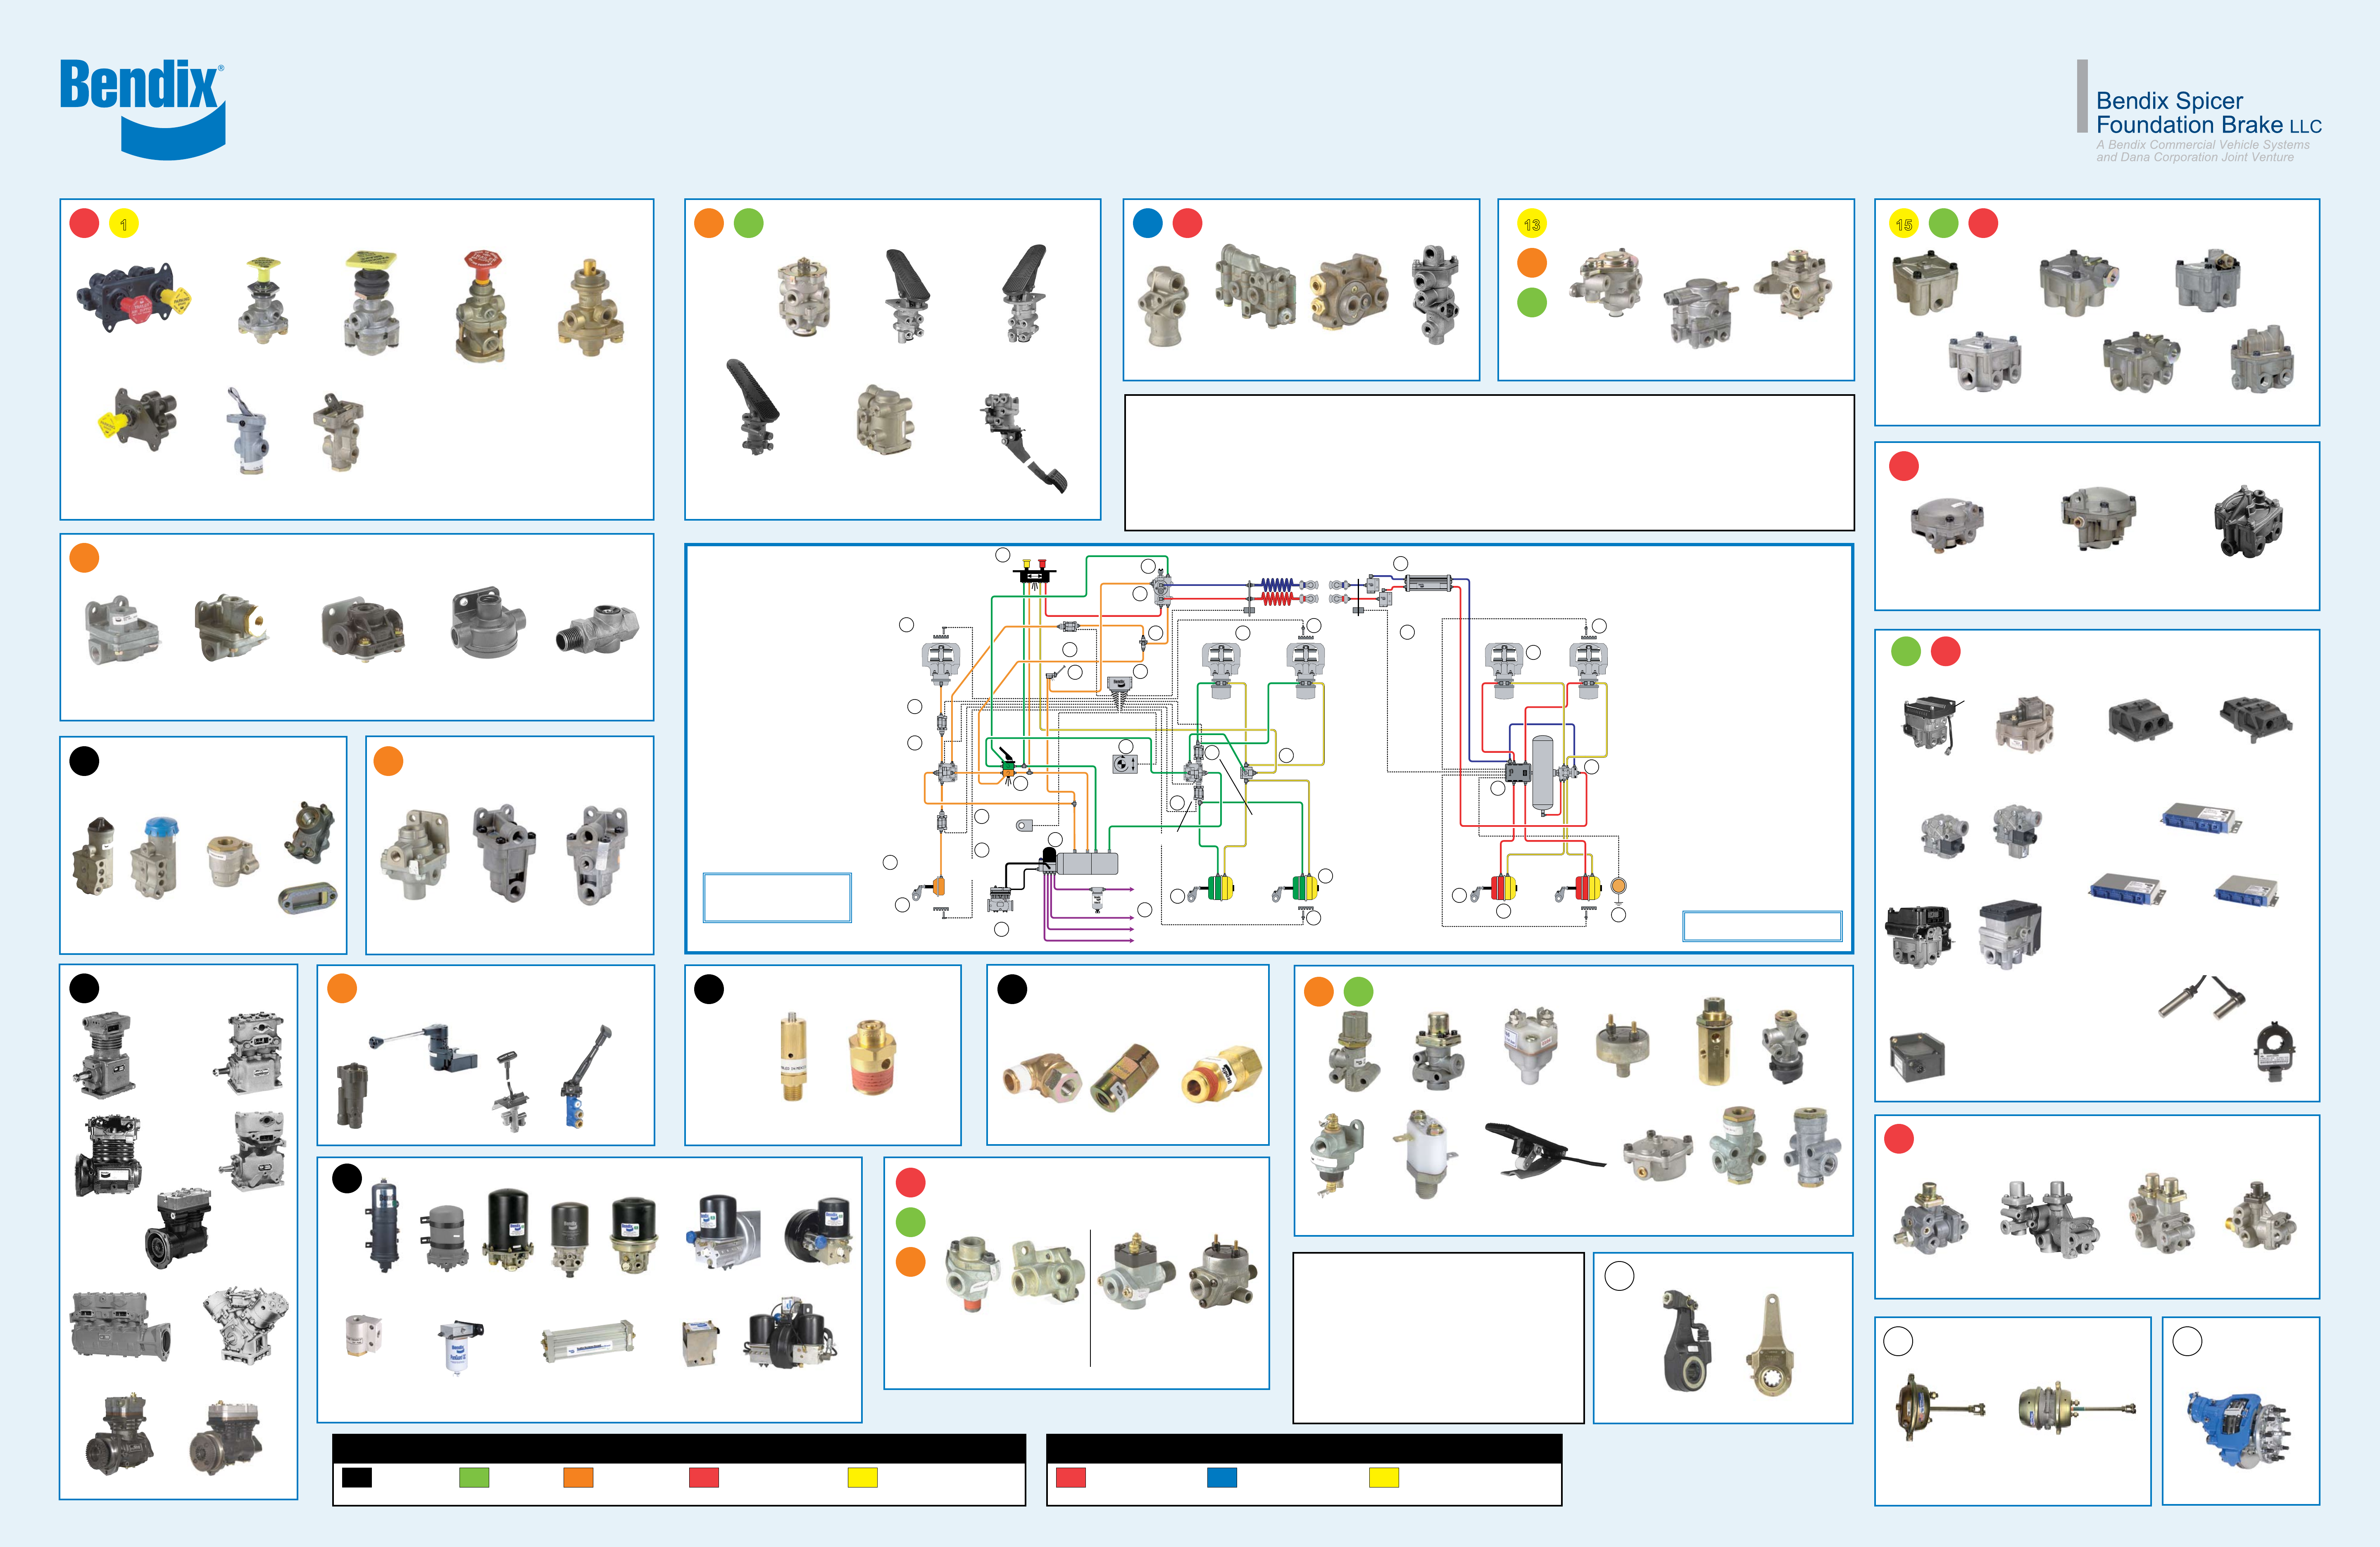
Task: Select the yellow circle numbered 1
Action: [x=123, y=224]
